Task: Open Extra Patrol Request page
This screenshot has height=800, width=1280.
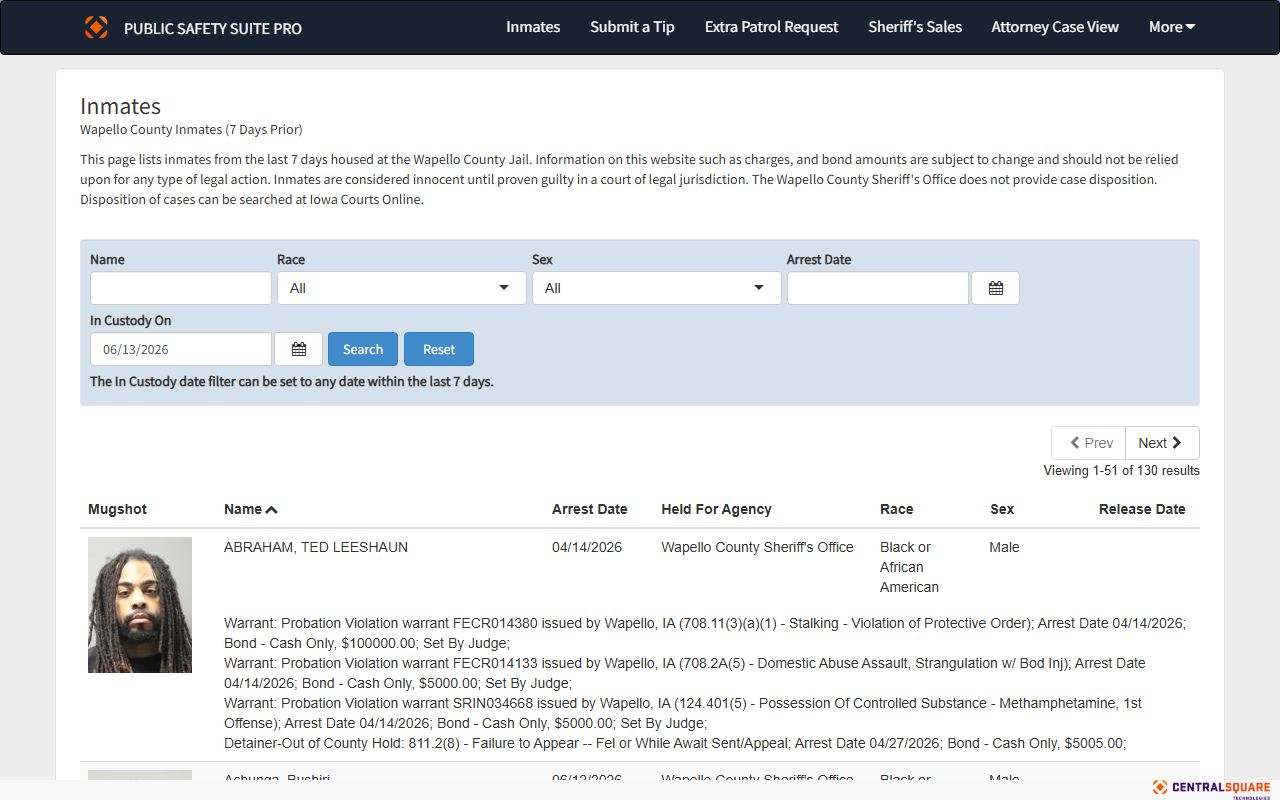Action: pyautogui.click(x=771, y=27)
